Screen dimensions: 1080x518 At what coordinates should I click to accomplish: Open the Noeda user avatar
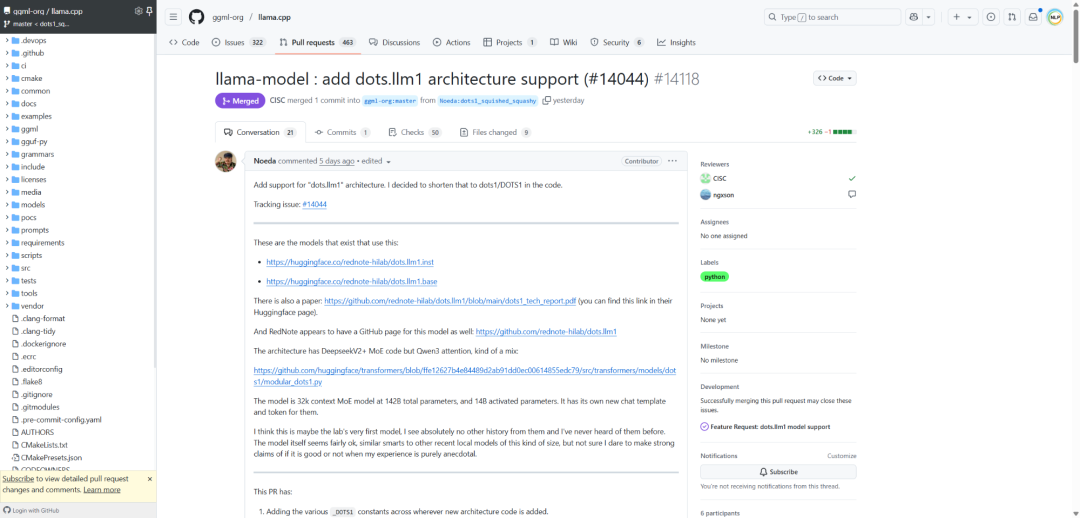[x=226, y=161]
